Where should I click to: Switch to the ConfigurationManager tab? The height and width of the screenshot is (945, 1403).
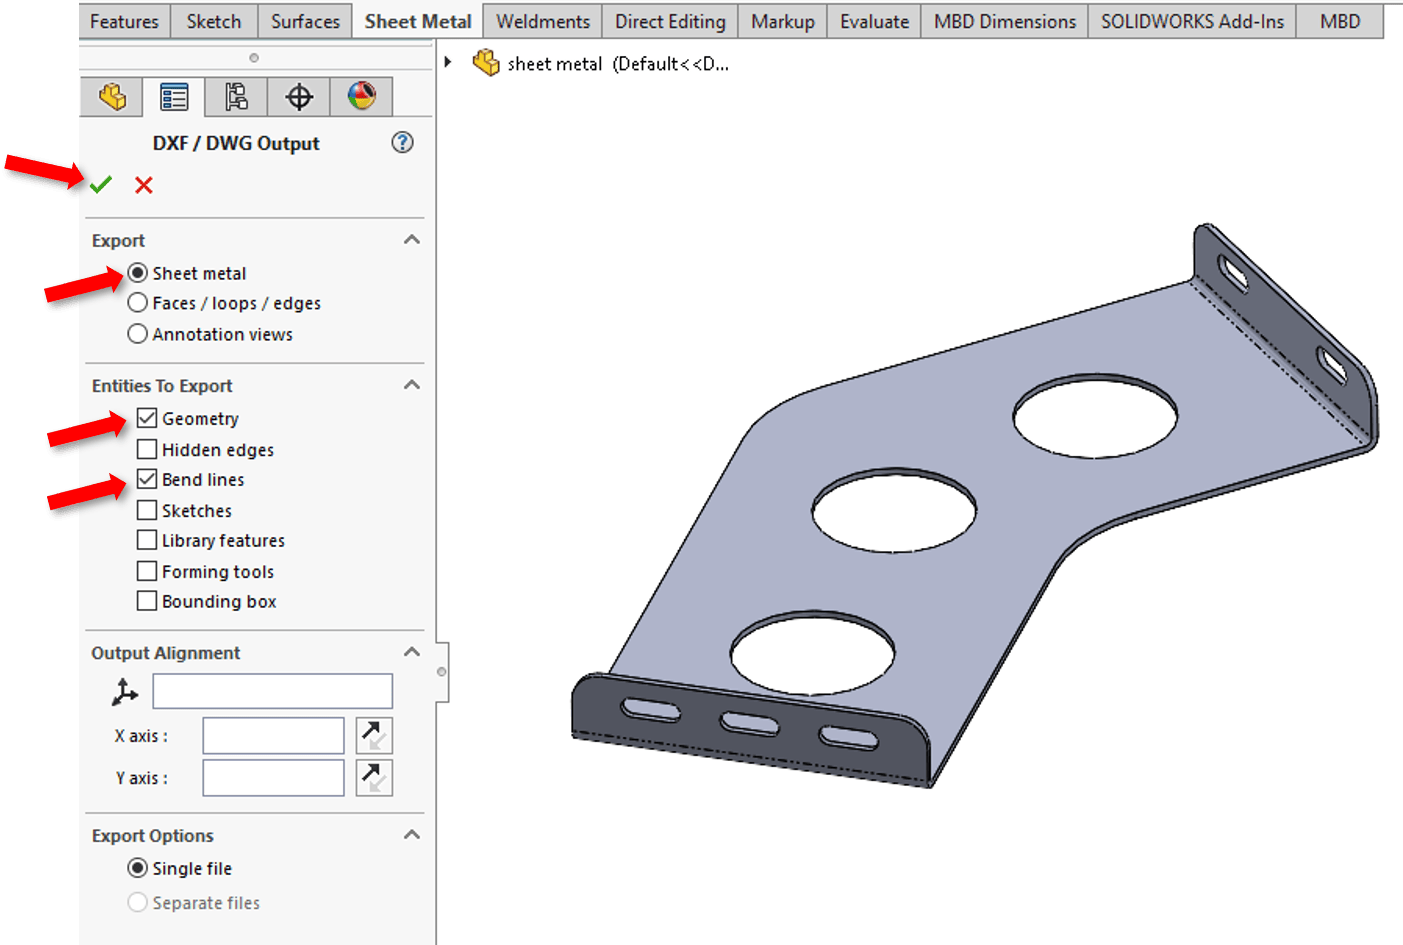tap(236, 96)
